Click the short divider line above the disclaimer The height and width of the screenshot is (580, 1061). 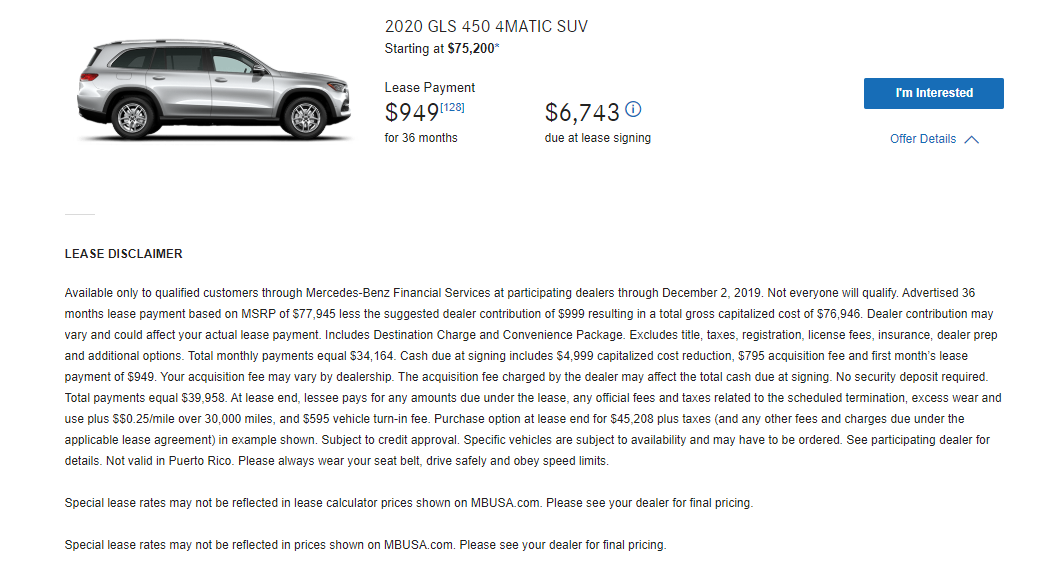point(80,214)
